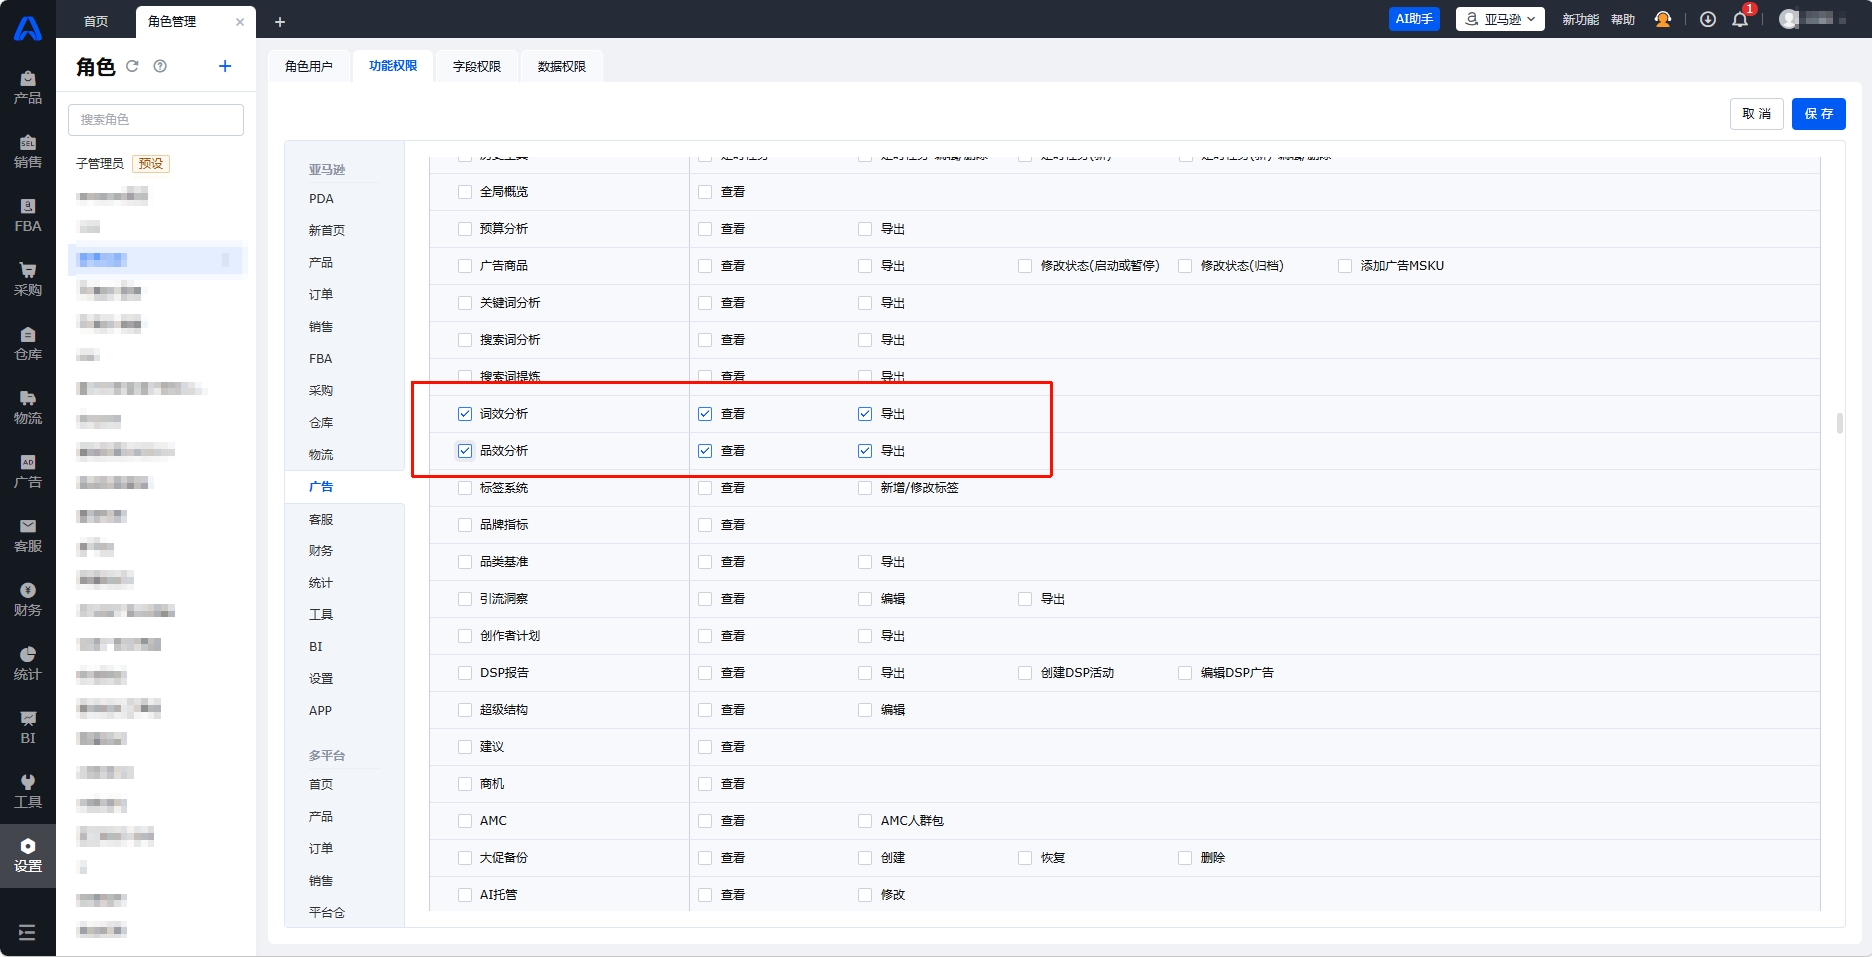
Task: Uncheck 导出 in the 品效分析 row
Action: tap(865, 451)
